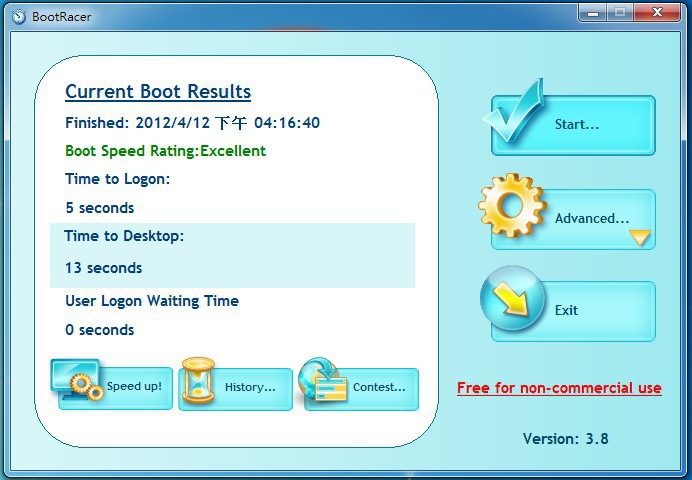
Task: Open the Advanced... options button
Action: pyautogui.click(x=573, y=219)
